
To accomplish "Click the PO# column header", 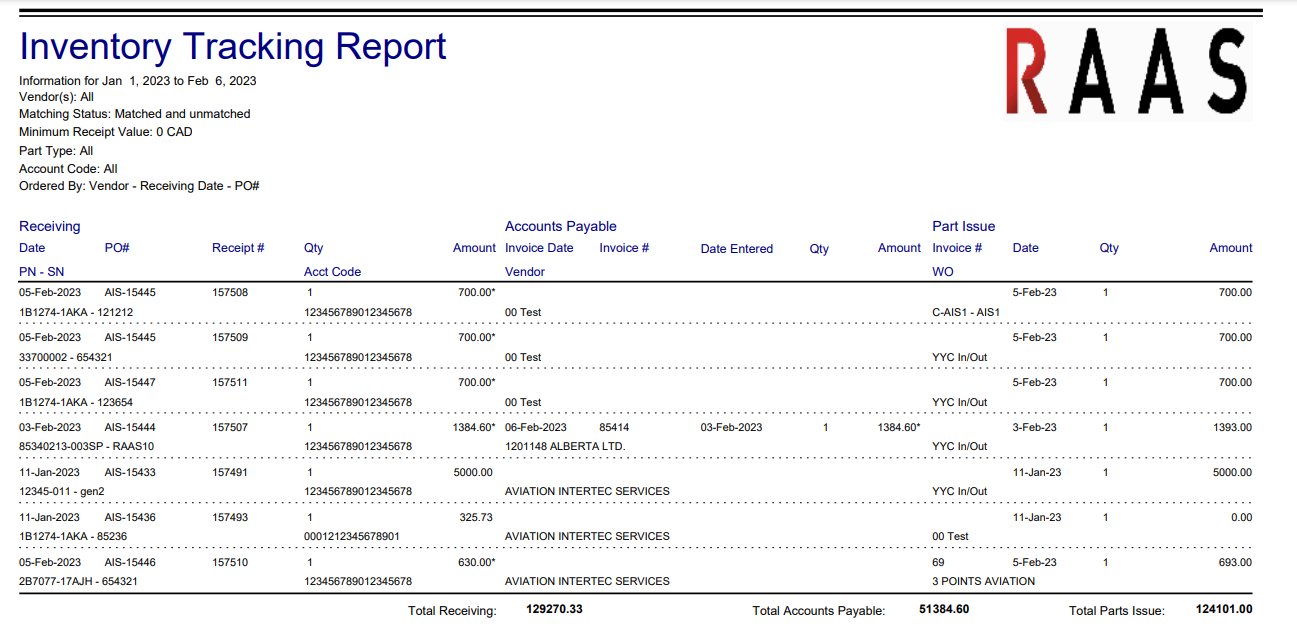I will click(117, 248).
